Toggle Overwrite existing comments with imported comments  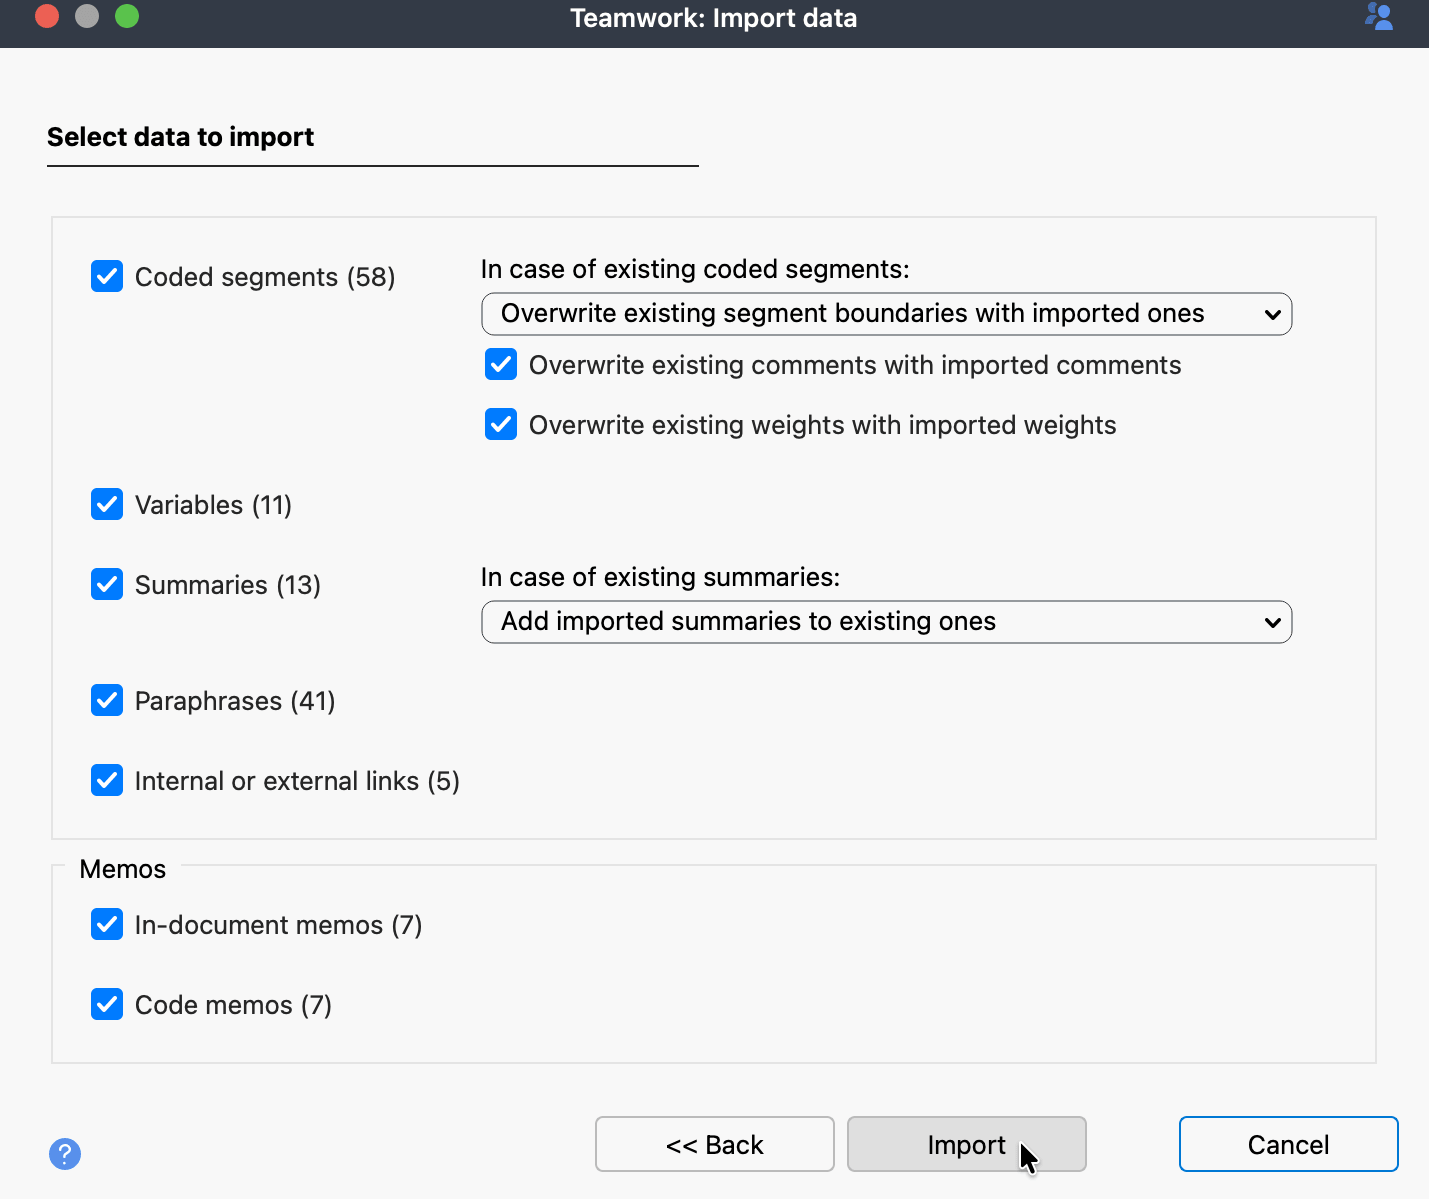(x=501, y=364)
